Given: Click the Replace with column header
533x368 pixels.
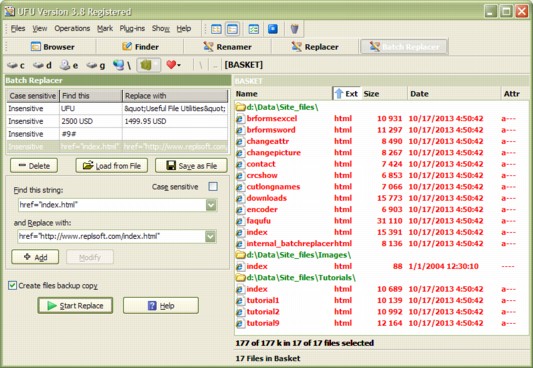Looking at the screenshot, I should pyautogui.click(x=175, y=96).
